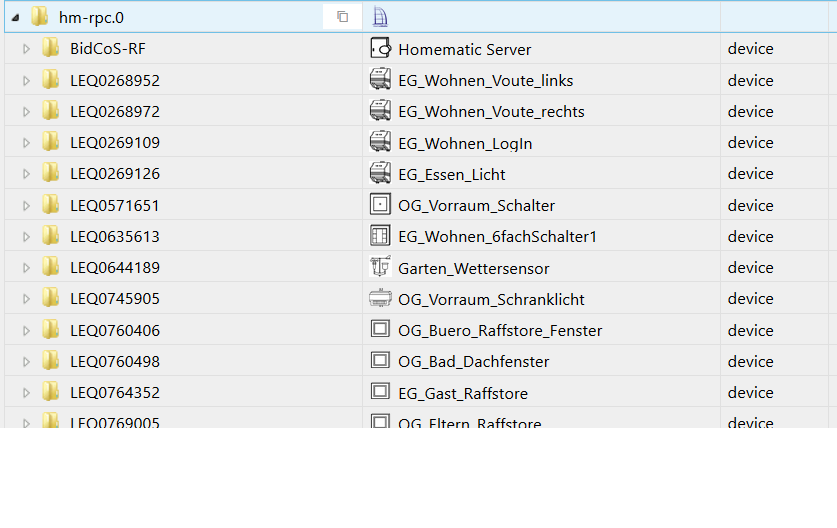
Task: Select the LEQ0644189 tree entry
Action: (x=115, y=267)
